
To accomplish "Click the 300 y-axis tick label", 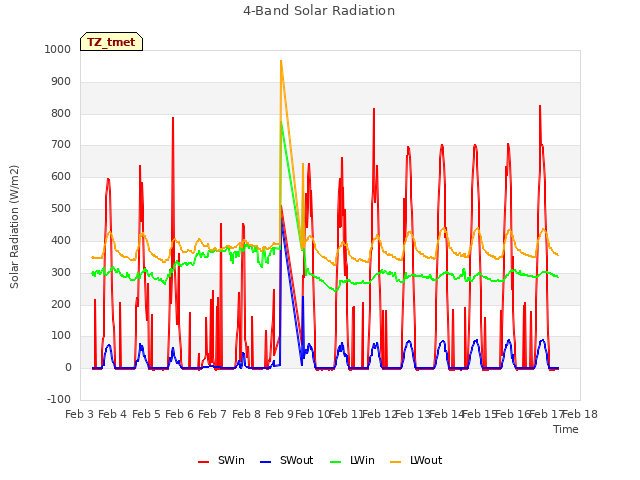I will (60, 272).
